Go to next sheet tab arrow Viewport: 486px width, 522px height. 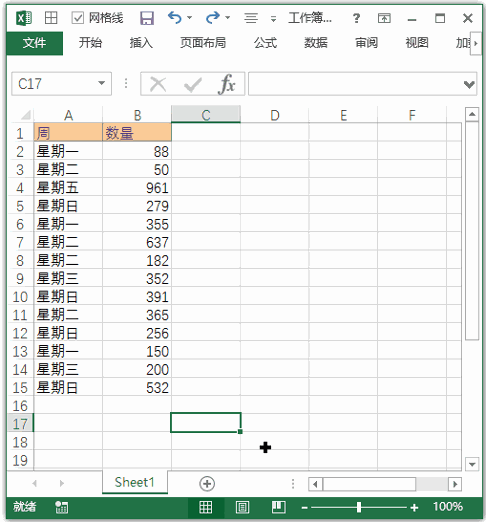point(62,483)
